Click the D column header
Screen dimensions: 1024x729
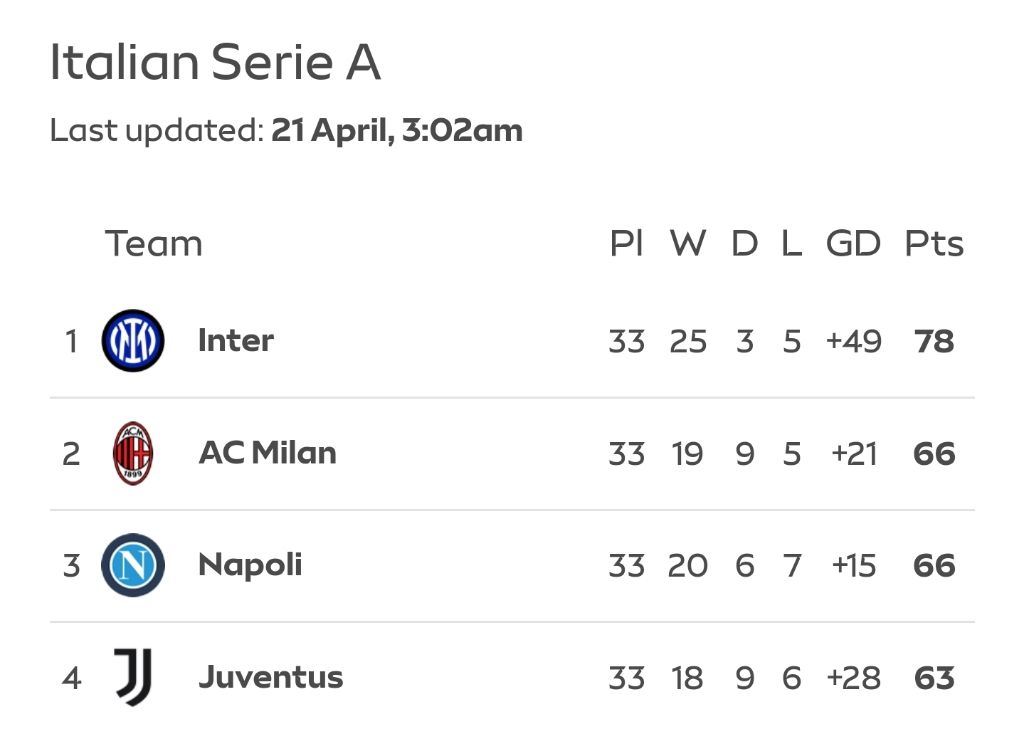click(x=744, y=244)
